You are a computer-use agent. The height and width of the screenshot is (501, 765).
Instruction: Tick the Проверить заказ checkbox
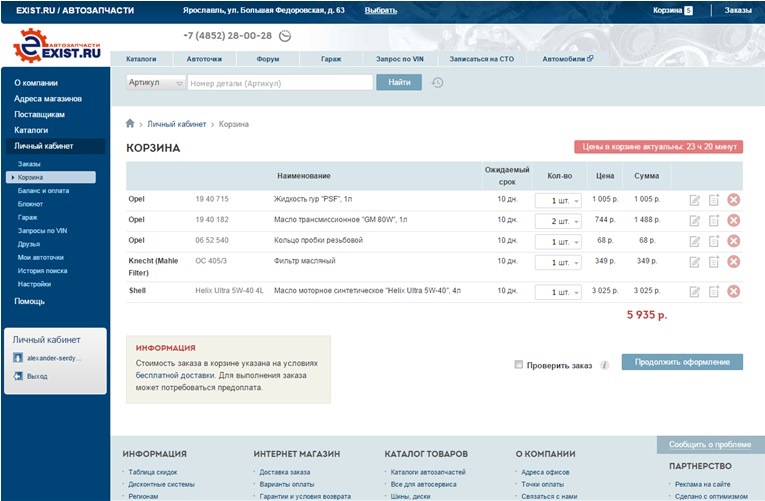pos(519,364)
